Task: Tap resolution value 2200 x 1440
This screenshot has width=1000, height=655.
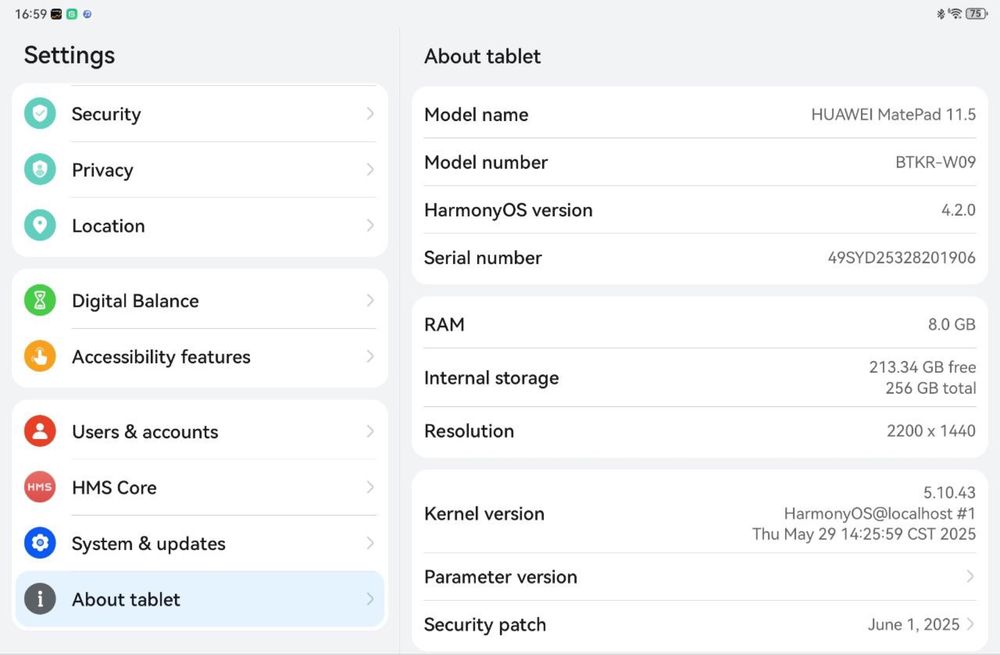Action: pos(931,431)
